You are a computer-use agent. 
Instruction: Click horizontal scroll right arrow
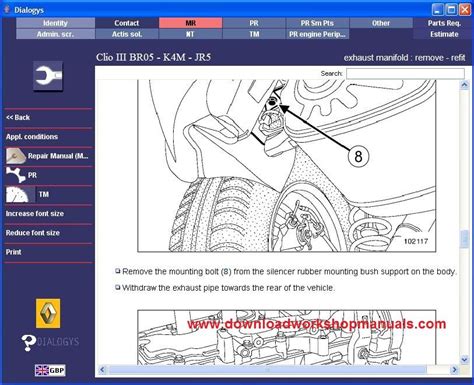click(454, 370)
